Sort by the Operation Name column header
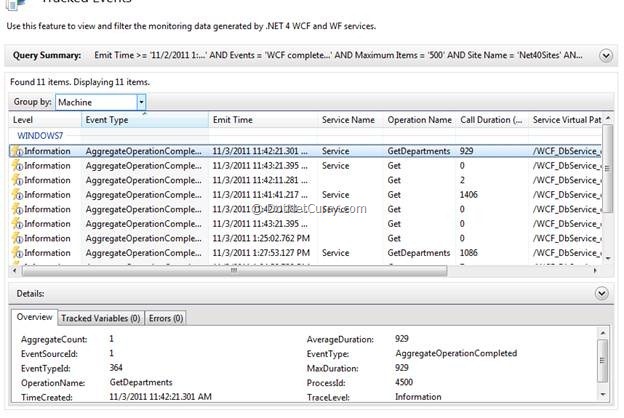This screenshot has height=418, width=624. pyautogui.click(x=419, y=120)
